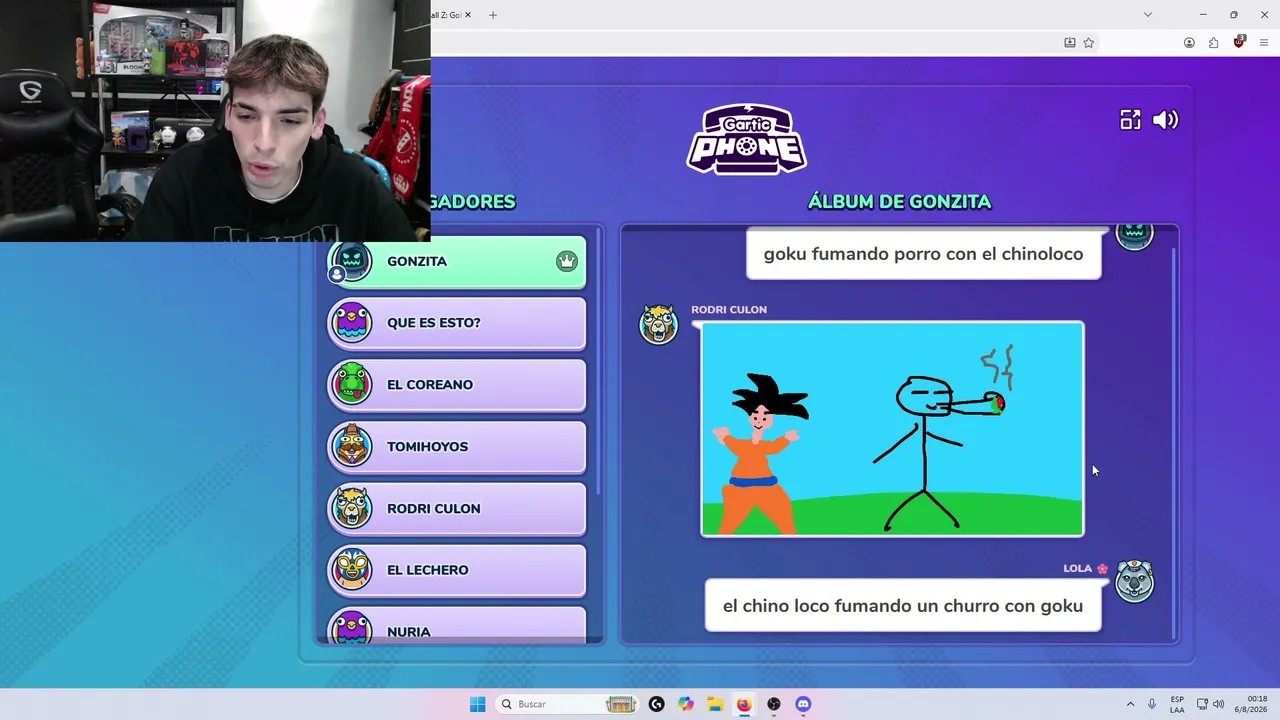Click the 'goku fumando porro con el chinoloco' prompt
The image size is (1280, 720).
923,254
